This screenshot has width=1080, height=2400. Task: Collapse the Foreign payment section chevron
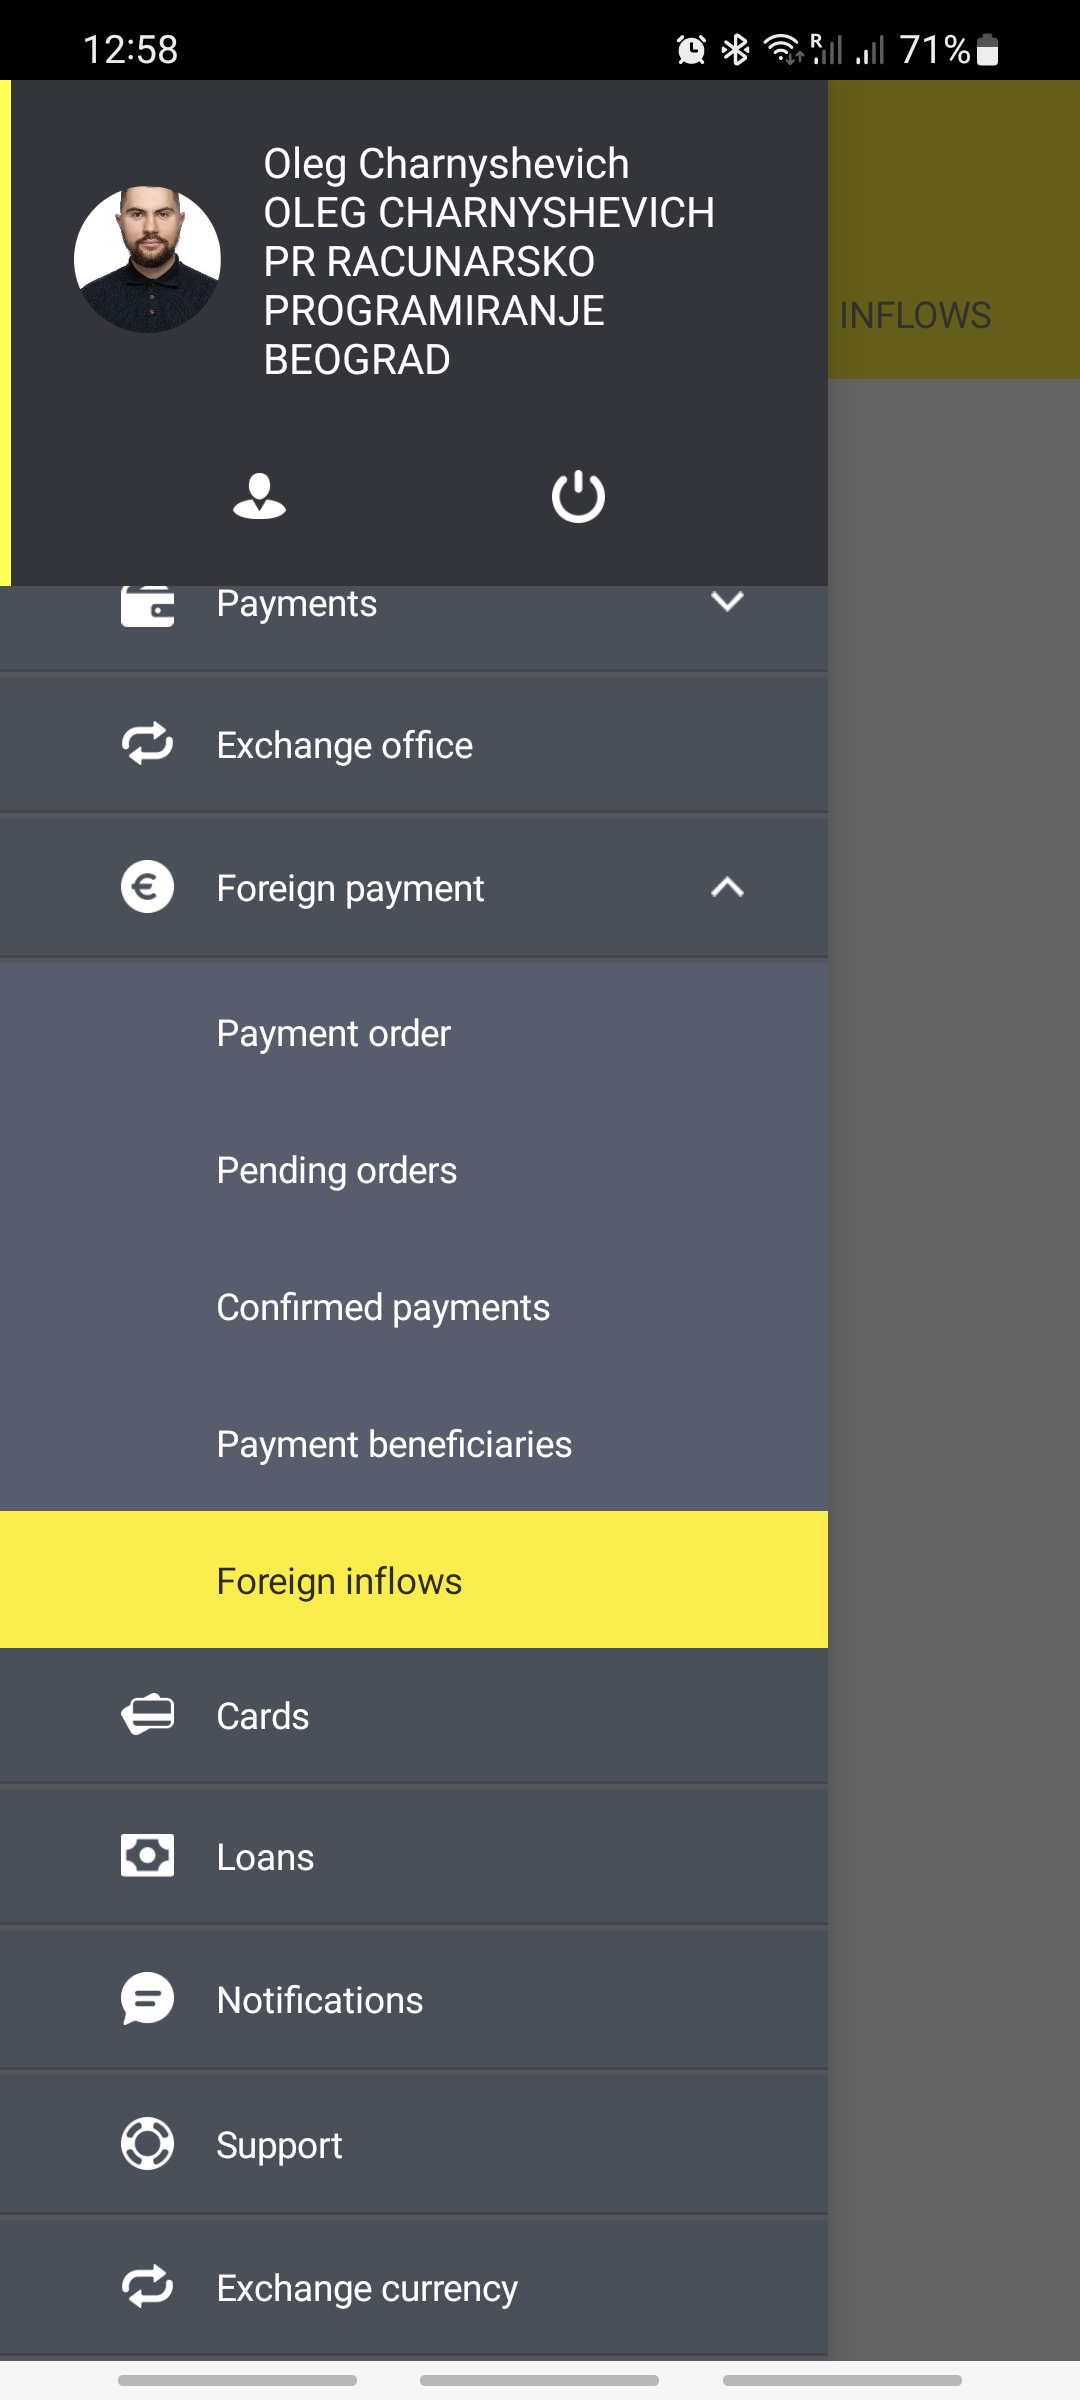727,887
